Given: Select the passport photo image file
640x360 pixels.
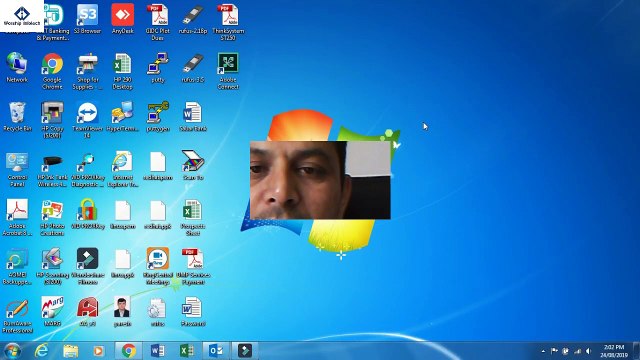Looking at the screenshot, I should point(122,312).
